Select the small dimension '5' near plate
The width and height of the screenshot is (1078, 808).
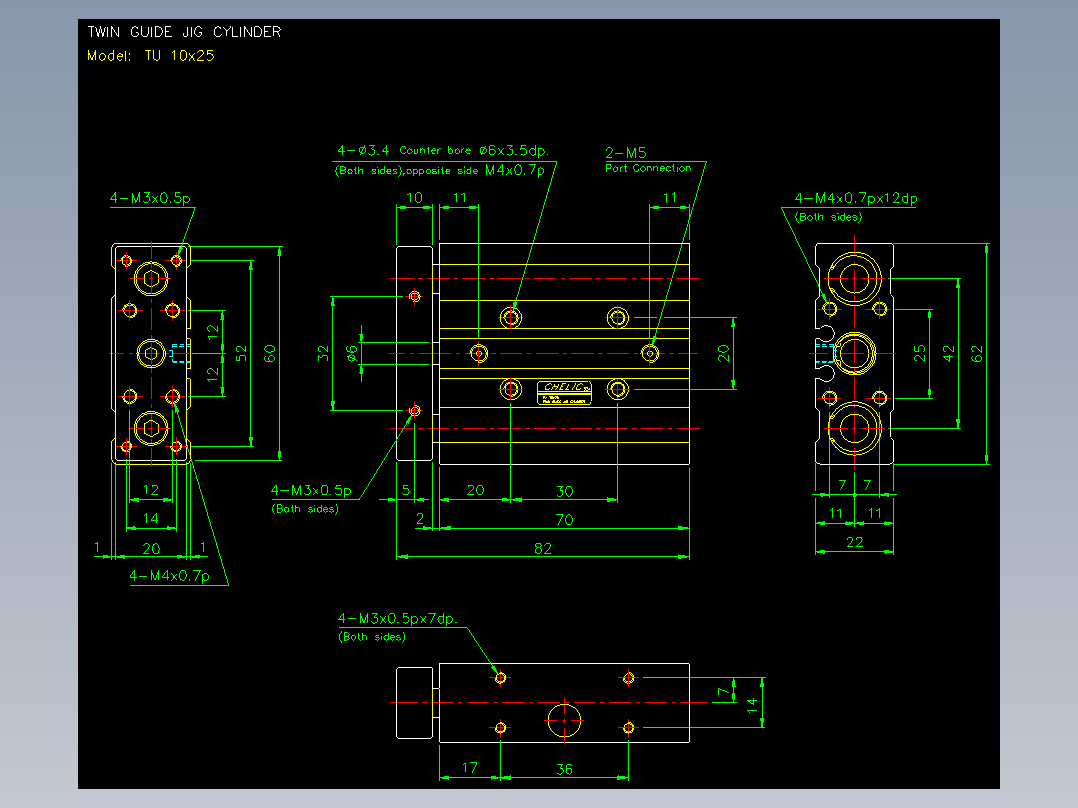coord(406,490)
